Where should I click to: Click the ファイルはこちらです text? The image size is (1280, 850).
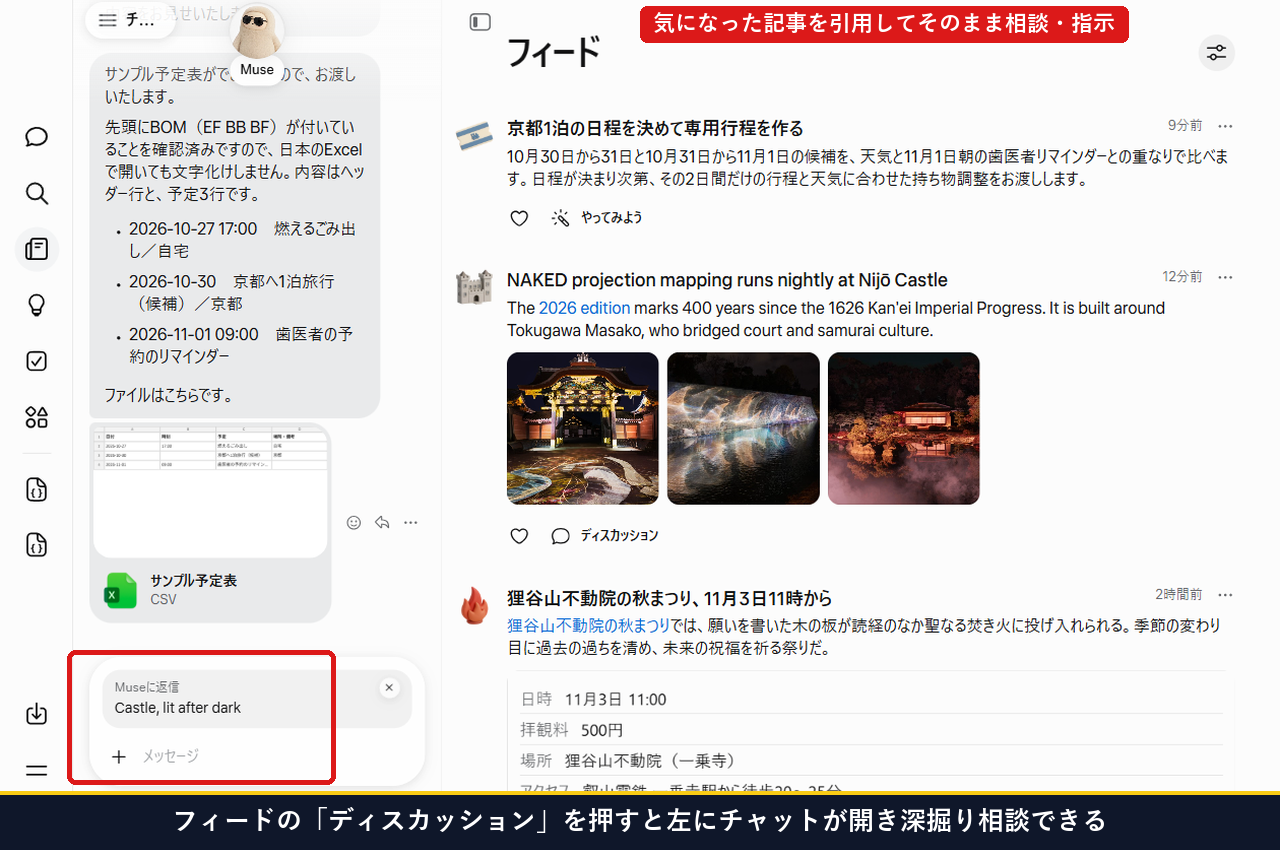[169, 395]
